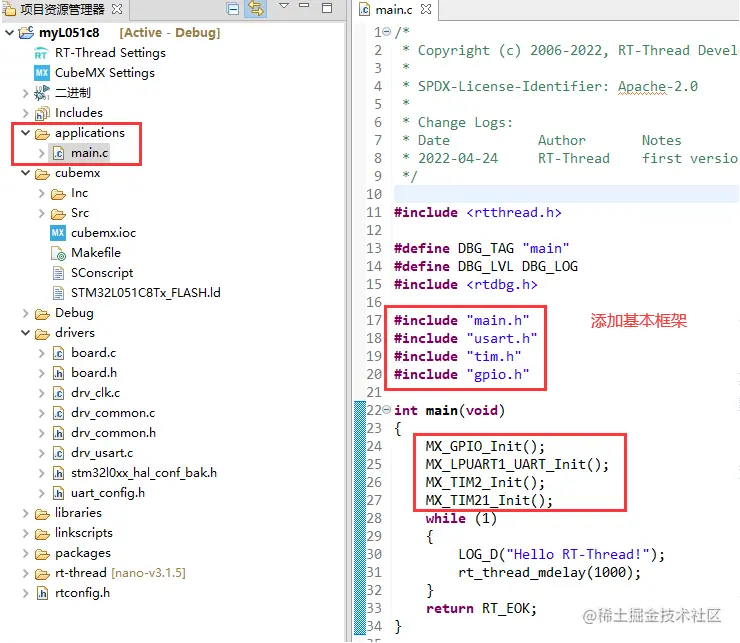Click the rtconfig.h file icon
Viewport: 740px width, 643px height.
click(42, 593)
